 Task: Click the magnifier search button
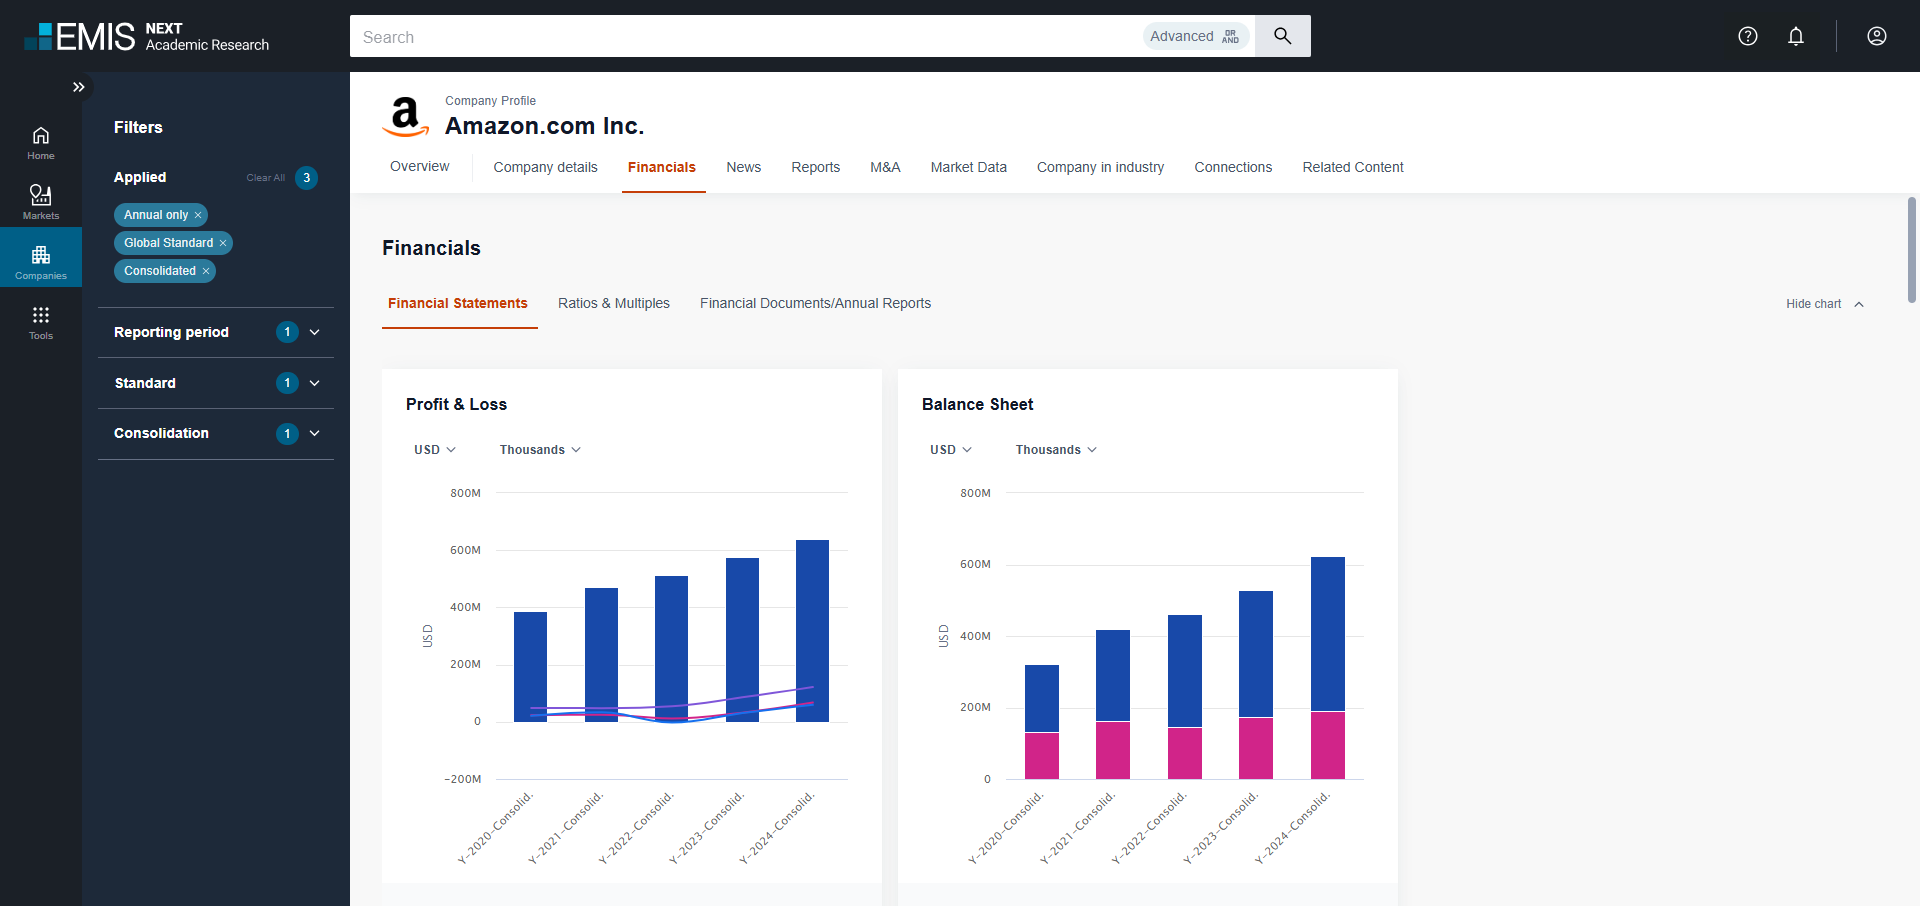pos(1282,36)
